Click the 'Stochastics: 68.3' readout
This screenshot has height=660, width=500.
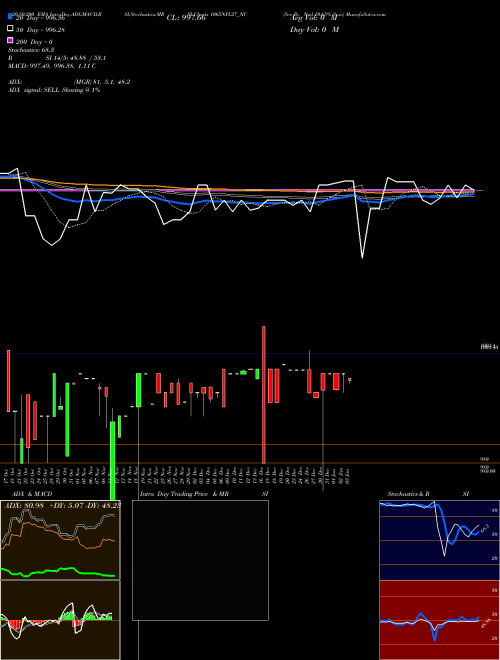click(x=32, y=50)
